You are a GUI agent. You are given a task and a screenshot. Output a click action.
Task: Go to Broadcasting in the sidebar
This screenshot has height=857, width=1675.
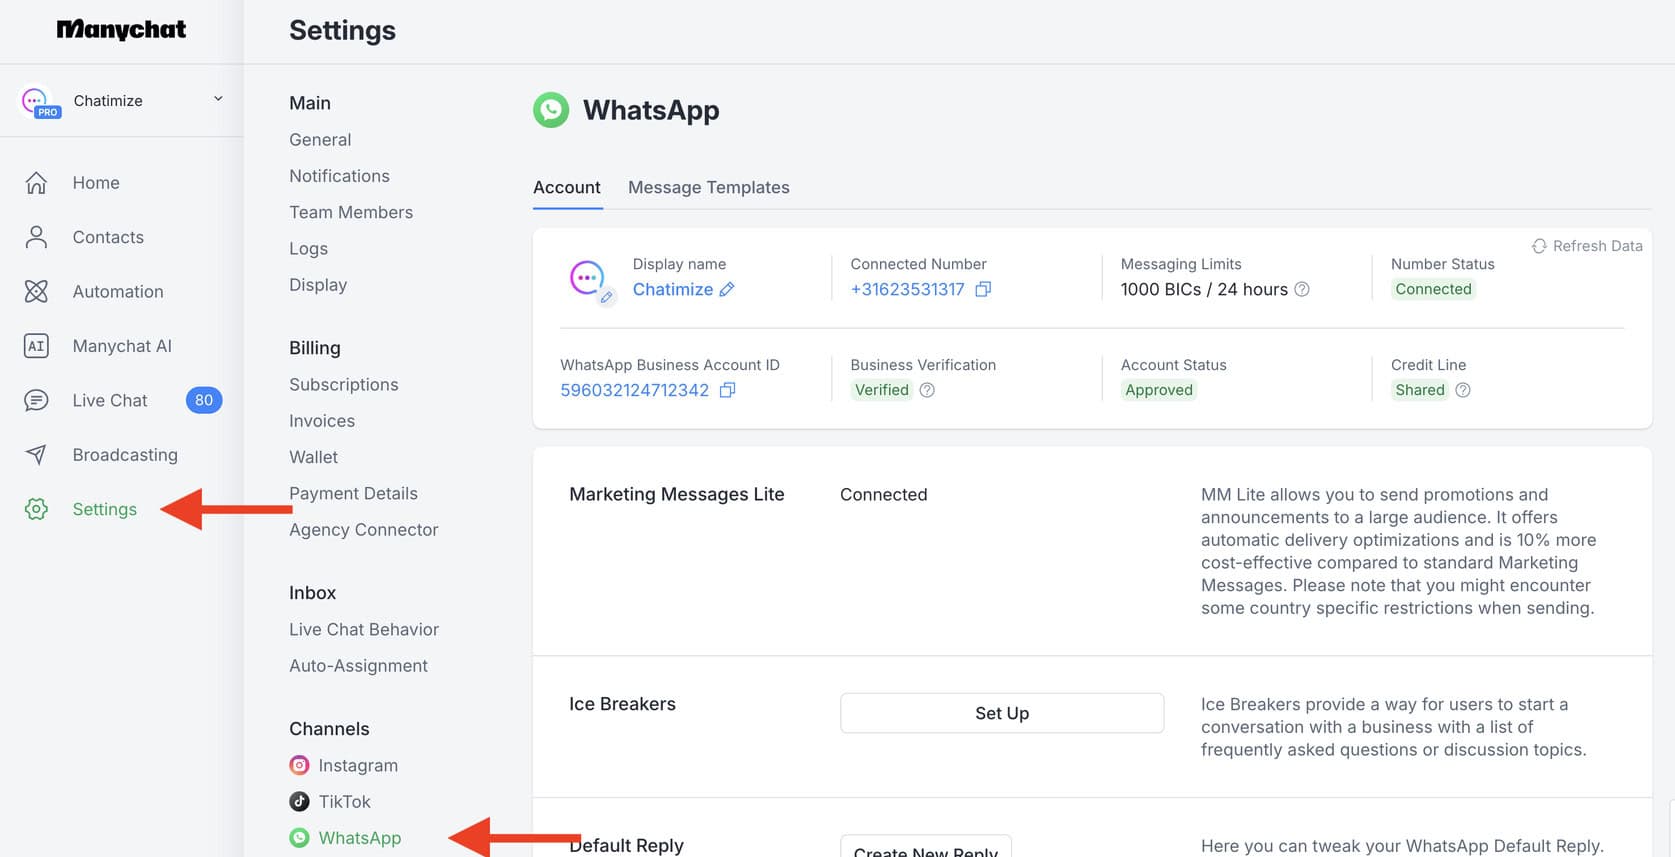point(124,455)
